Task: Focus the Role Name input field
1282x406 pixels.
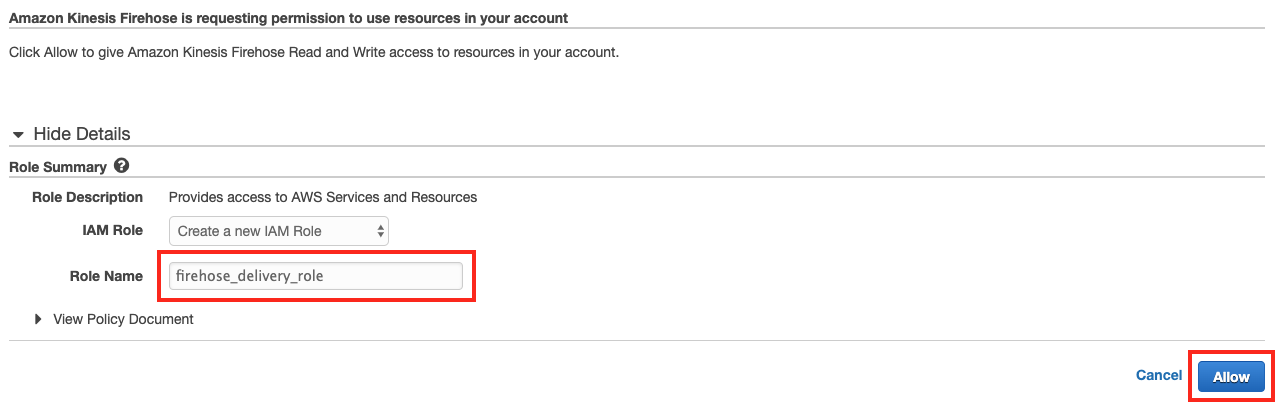Action: [x=315, y=276]
